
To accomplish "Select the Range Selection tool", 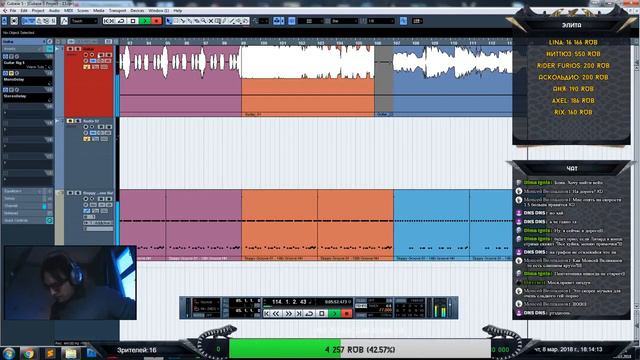I will (x=176, y=21).
